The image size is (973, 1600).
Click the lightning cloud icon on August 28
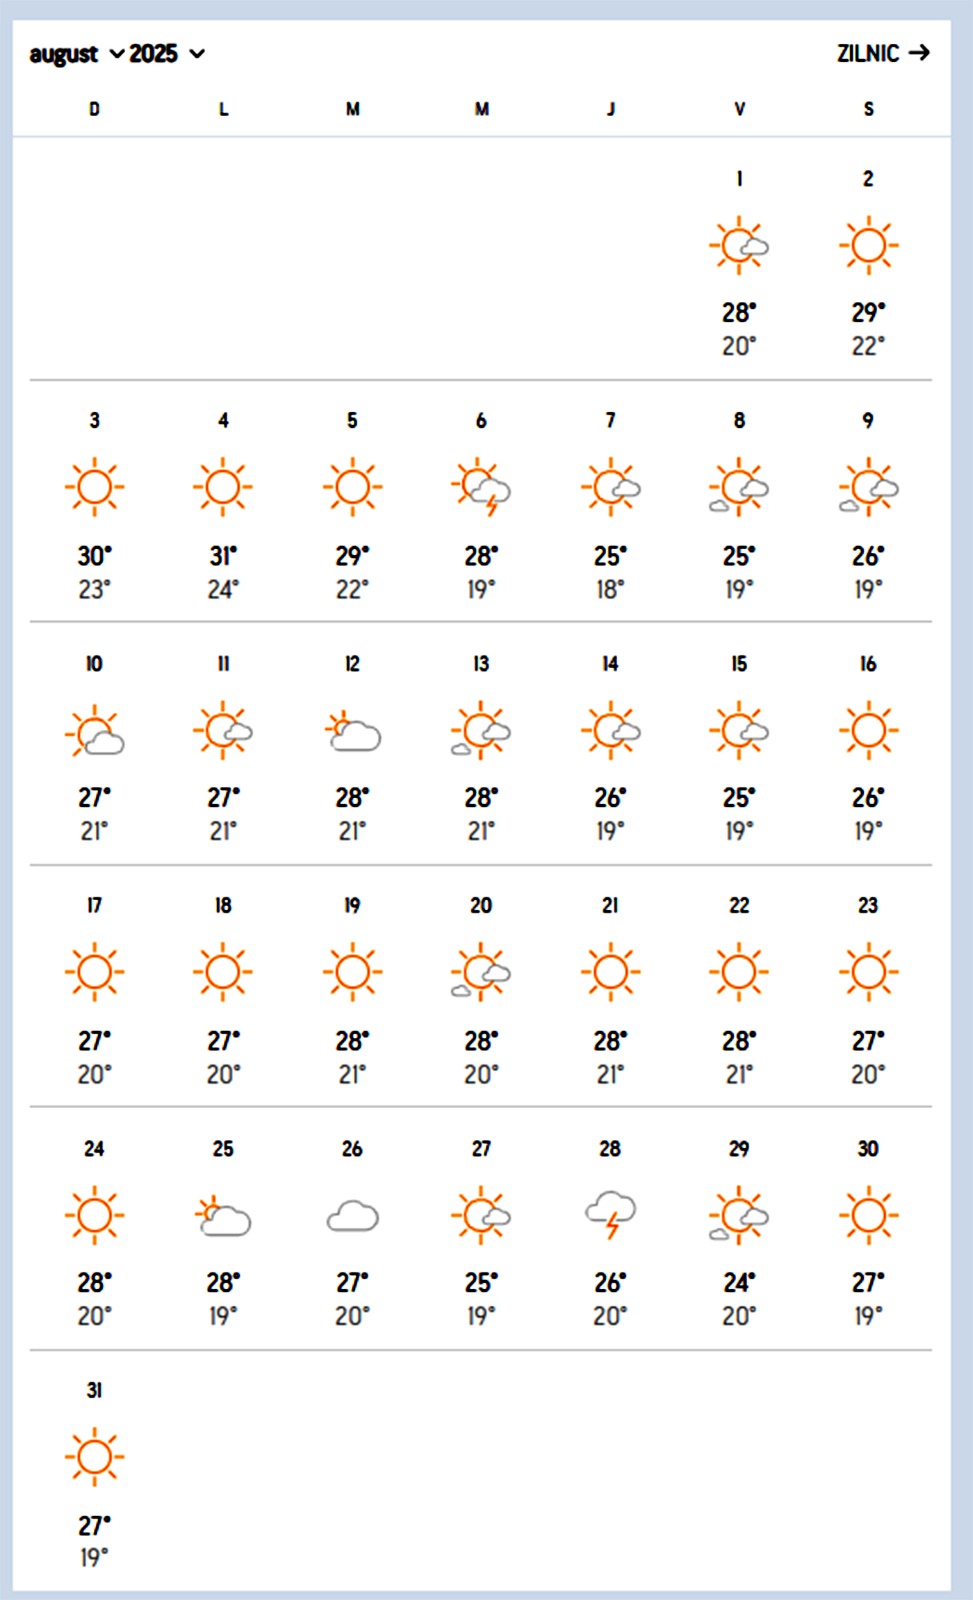610,1215
